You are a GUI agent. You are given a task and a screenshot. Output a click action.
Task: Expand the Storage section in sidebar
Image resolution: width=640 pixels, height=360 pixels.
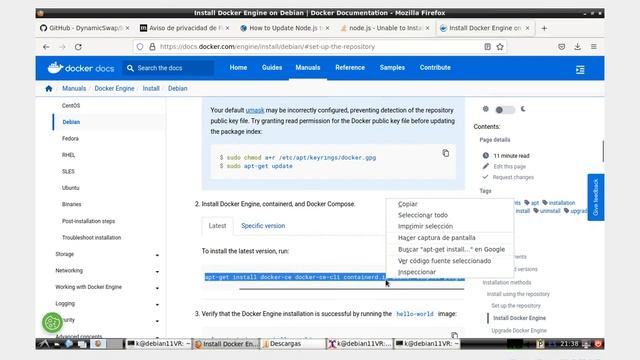[x=157, y=255]
